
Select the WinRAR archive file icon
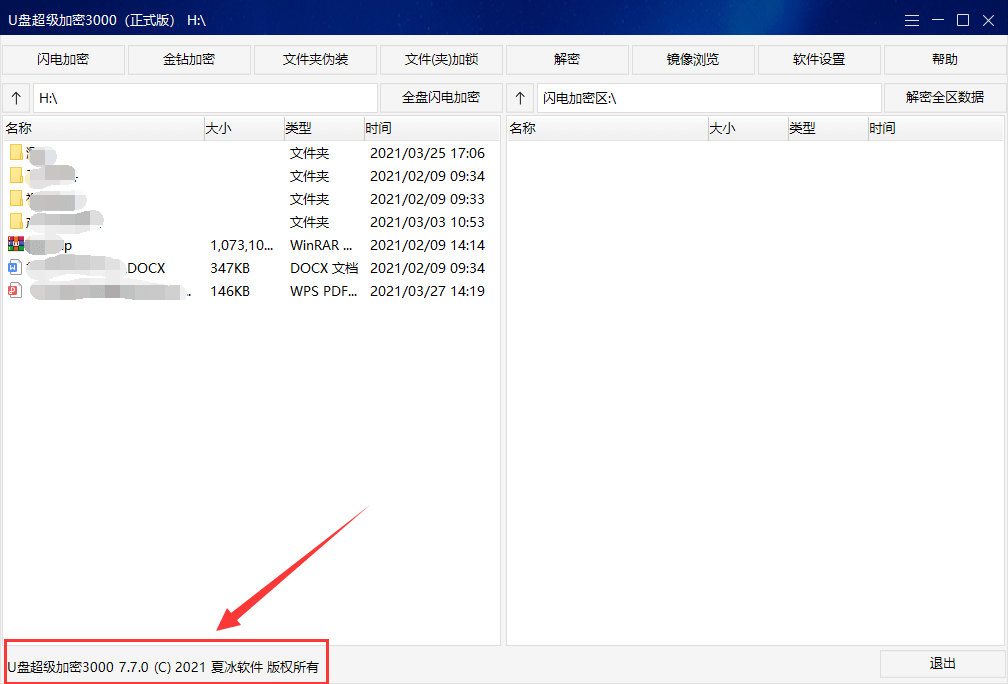[x=16, y=244]
